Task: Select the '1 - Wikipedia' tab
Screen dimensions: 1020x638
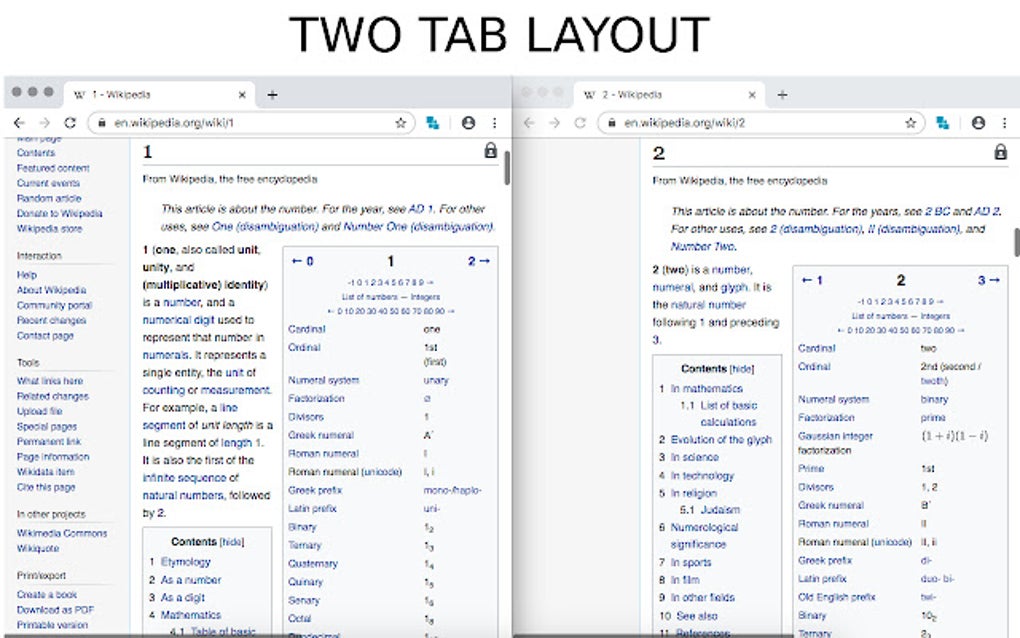Action: point(159,95)
